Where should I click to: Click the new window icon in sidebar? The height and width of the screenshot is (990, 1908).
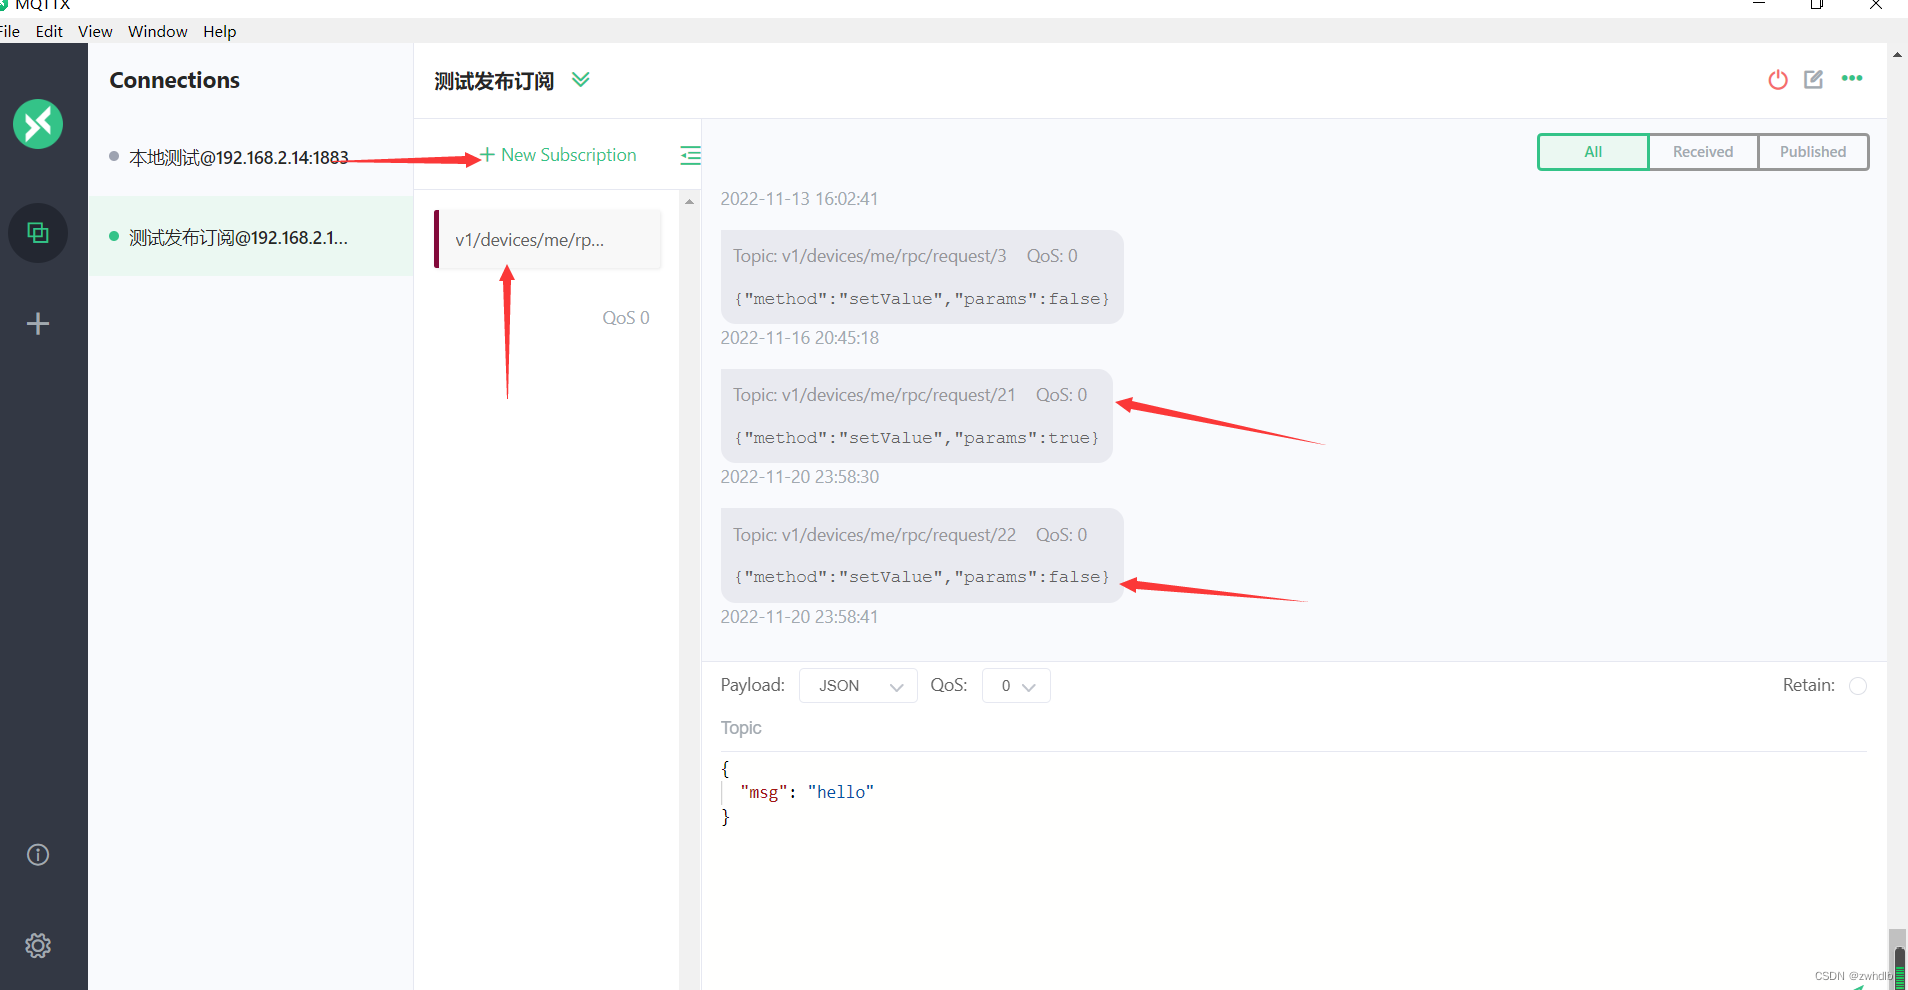(37, 232)
